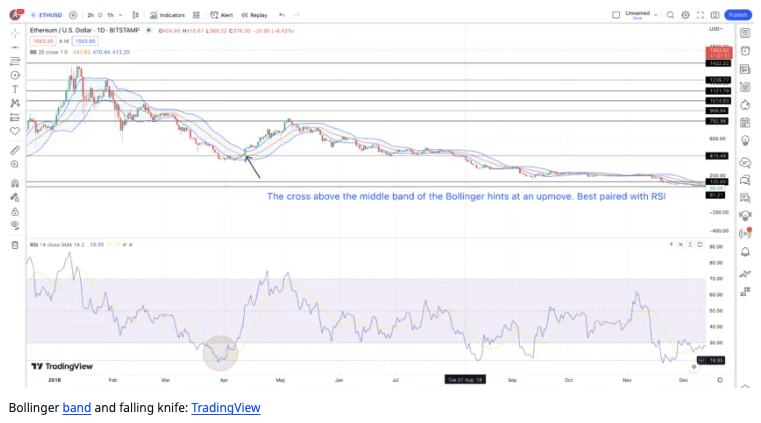
Task: Open the TradingView link in the caption
Action: pyautogui.click(x=226, y=408)
